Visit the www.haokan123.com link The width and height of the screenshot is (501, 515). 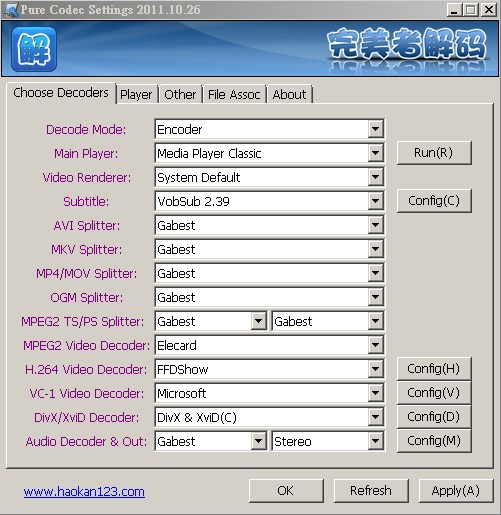[x=84, y=492]
